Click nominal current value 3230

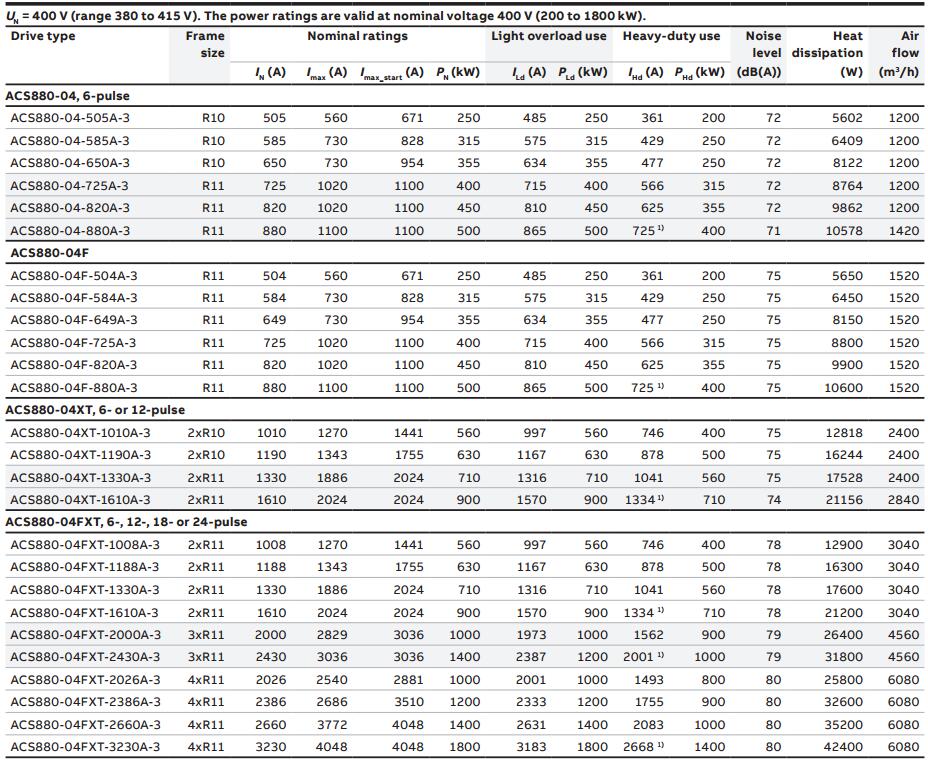pos(270,747)
